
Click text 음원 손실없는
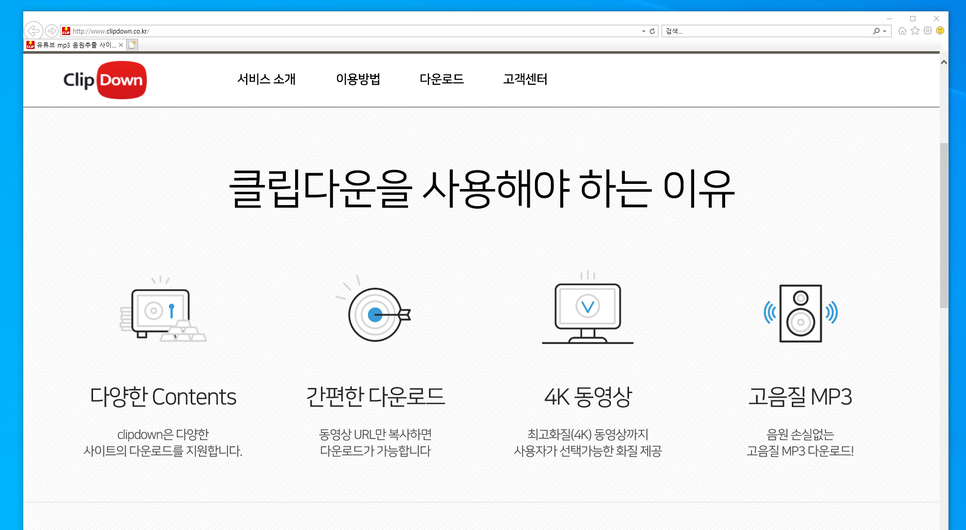tap(800, 434)
